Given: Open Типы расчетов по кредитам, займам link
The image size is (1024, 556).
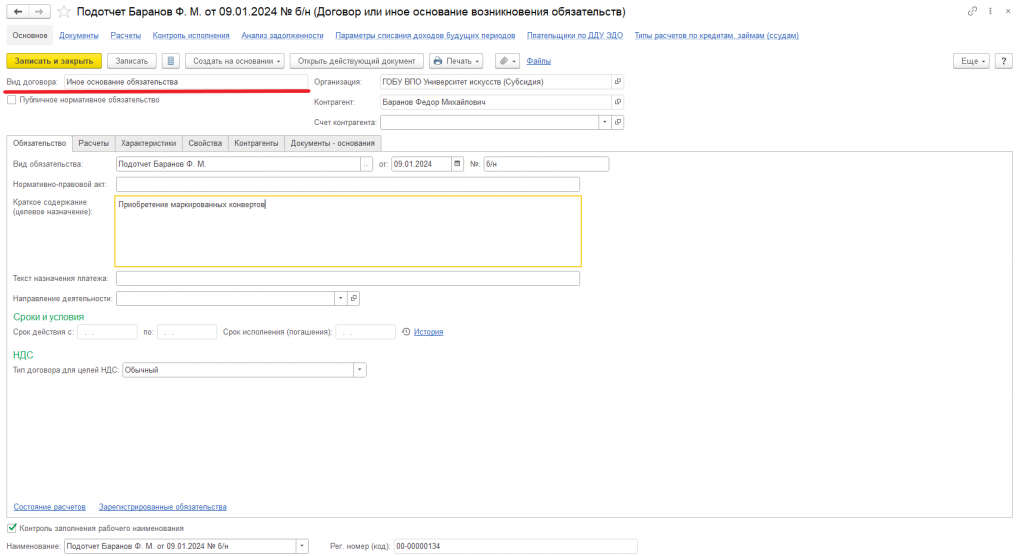Looking at the screenshot, I should coord(716,35).
